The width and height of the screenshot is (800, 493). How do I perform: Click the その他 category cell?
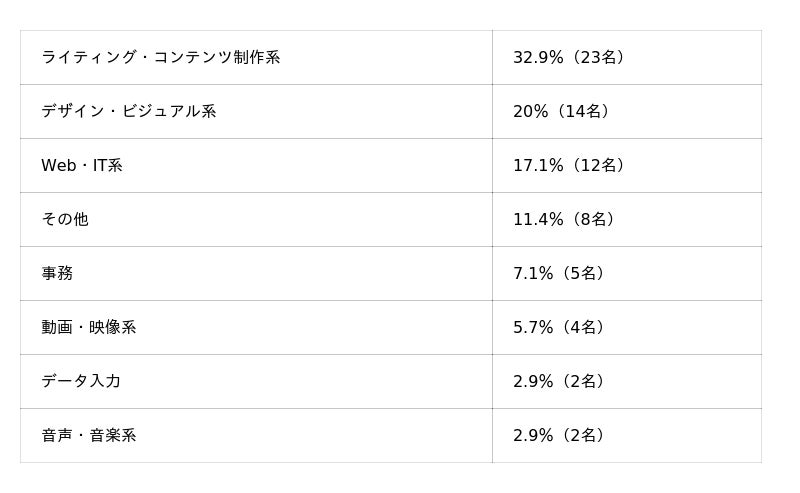[65, 220]
